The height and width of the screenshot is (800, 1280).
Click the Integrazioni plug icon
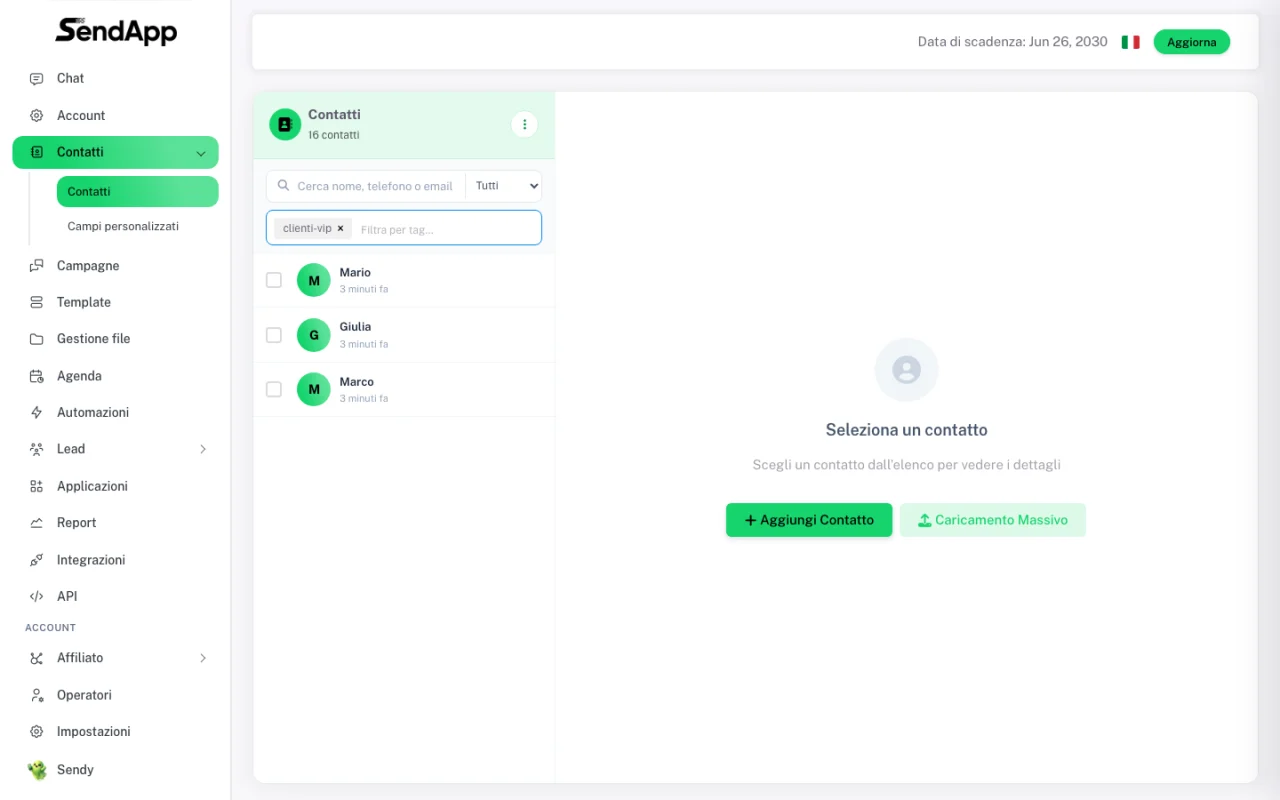click(37, 560)
